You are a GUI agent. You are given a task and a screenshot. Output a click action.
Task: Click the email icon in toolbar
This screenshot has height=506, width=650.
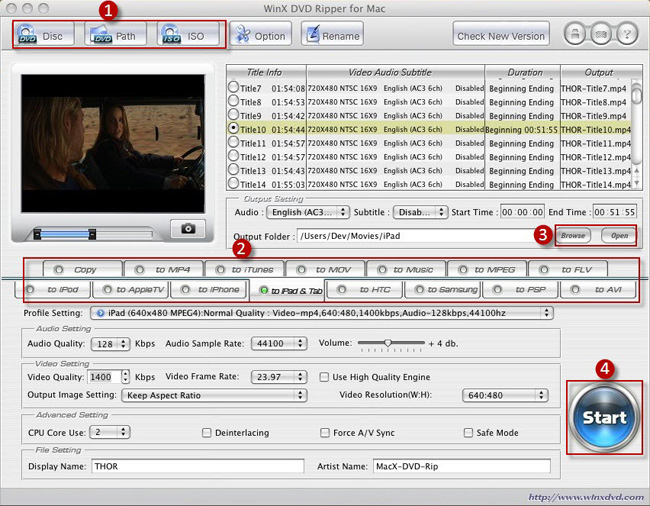601,34
